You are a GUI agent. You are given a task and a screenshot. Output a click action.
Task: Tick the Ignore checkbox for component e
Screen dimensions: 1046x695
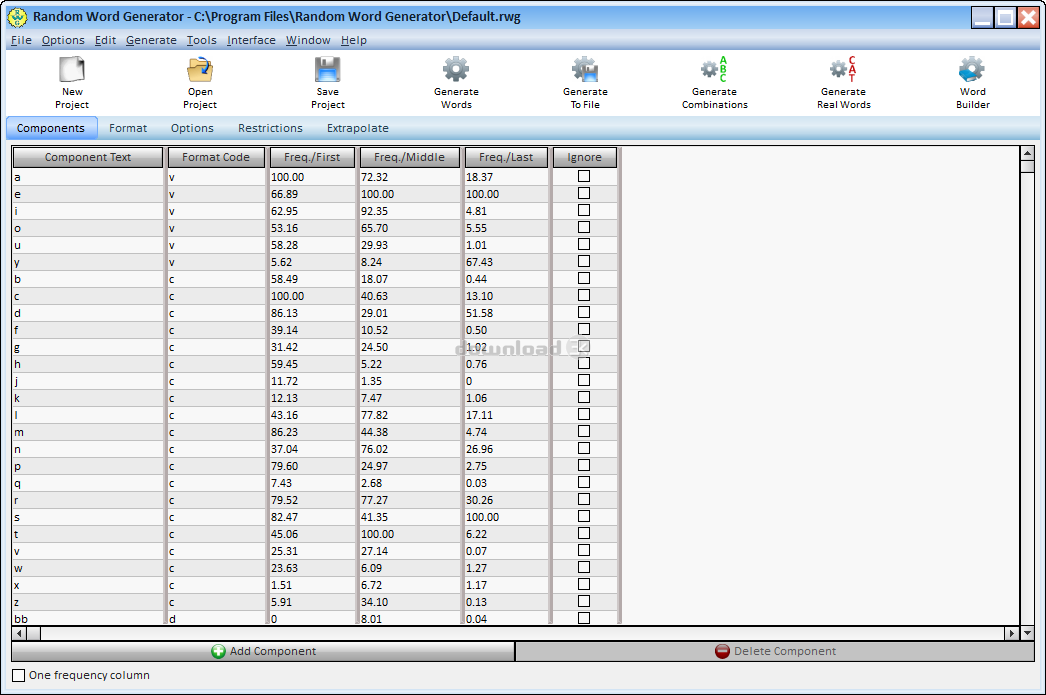click(584, 193)
